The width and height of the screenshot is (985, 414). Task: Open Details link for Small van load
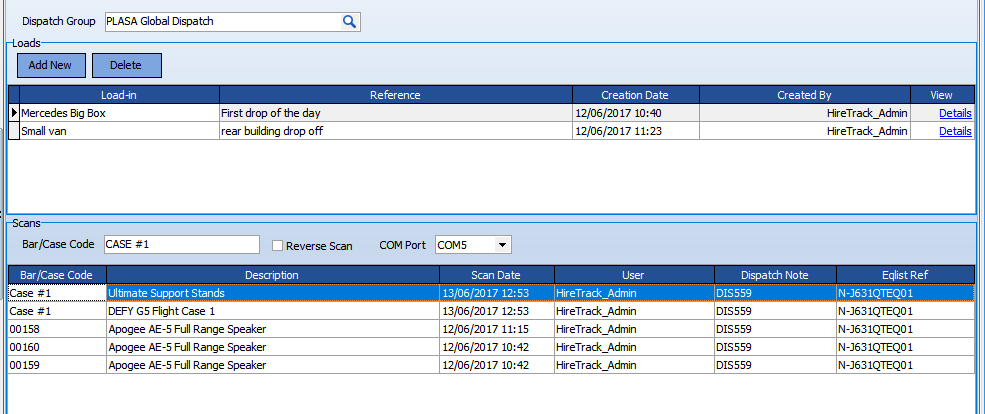954,131
